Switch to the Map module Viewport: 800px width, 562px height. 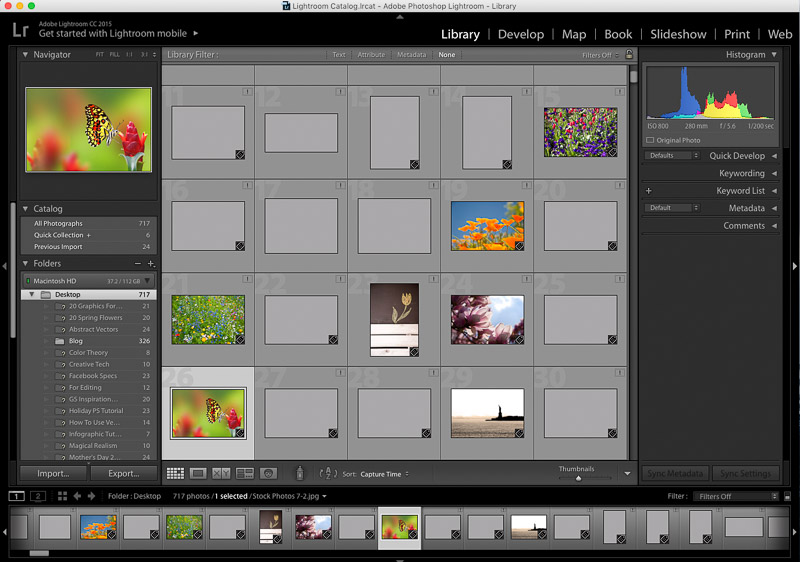pyautogui.click(x=574, y=34)
